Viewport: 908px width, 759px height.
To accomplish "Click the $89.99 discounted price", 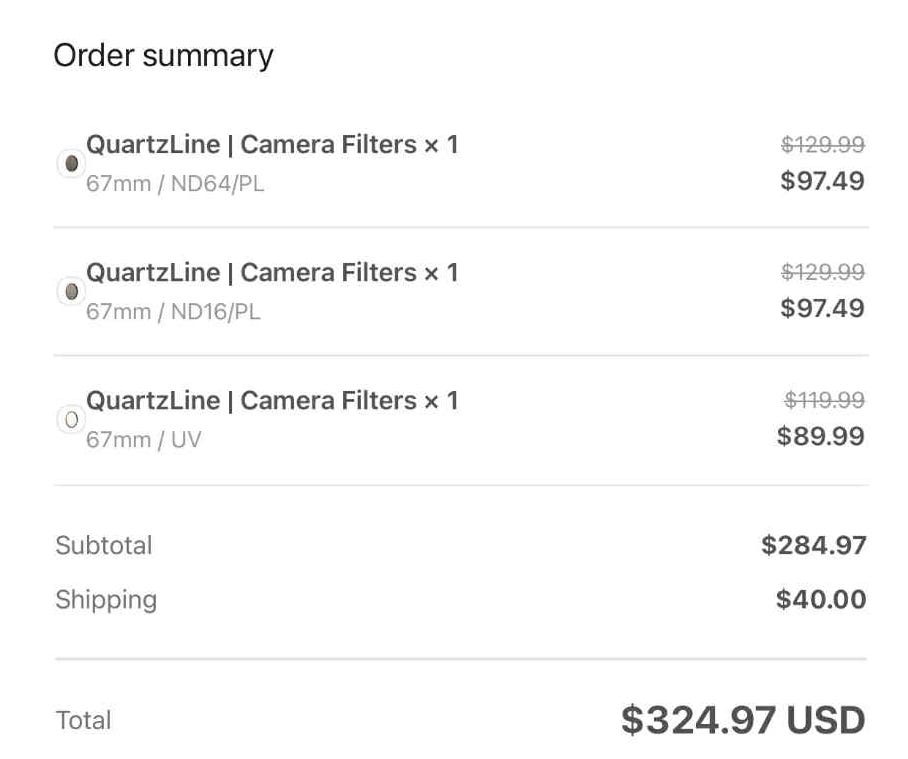I will 821,437.
